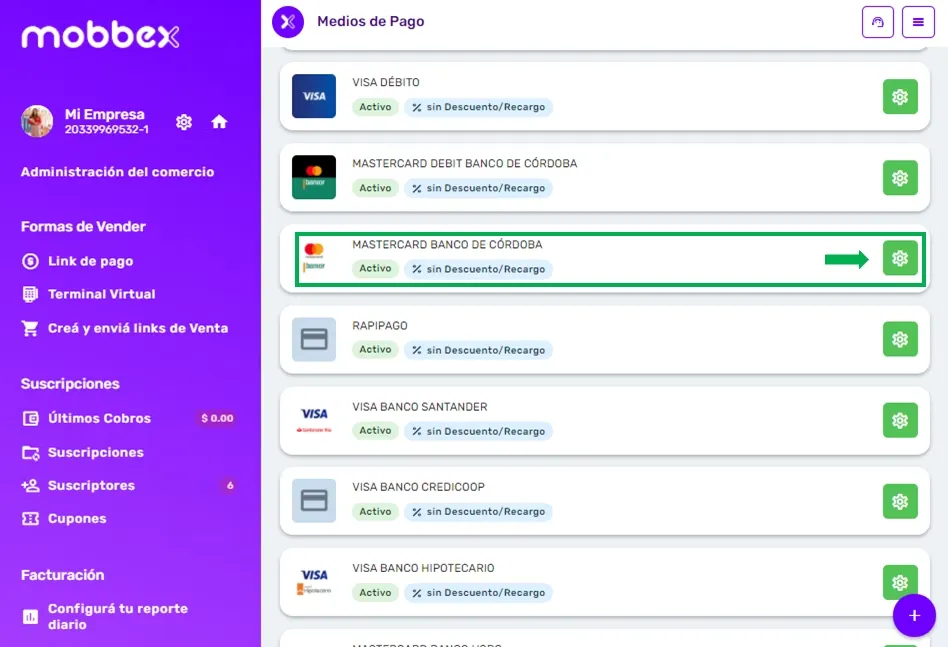Go to Últimos Cobros
Screen dimensions: 948x647
(x=86, y=418)
